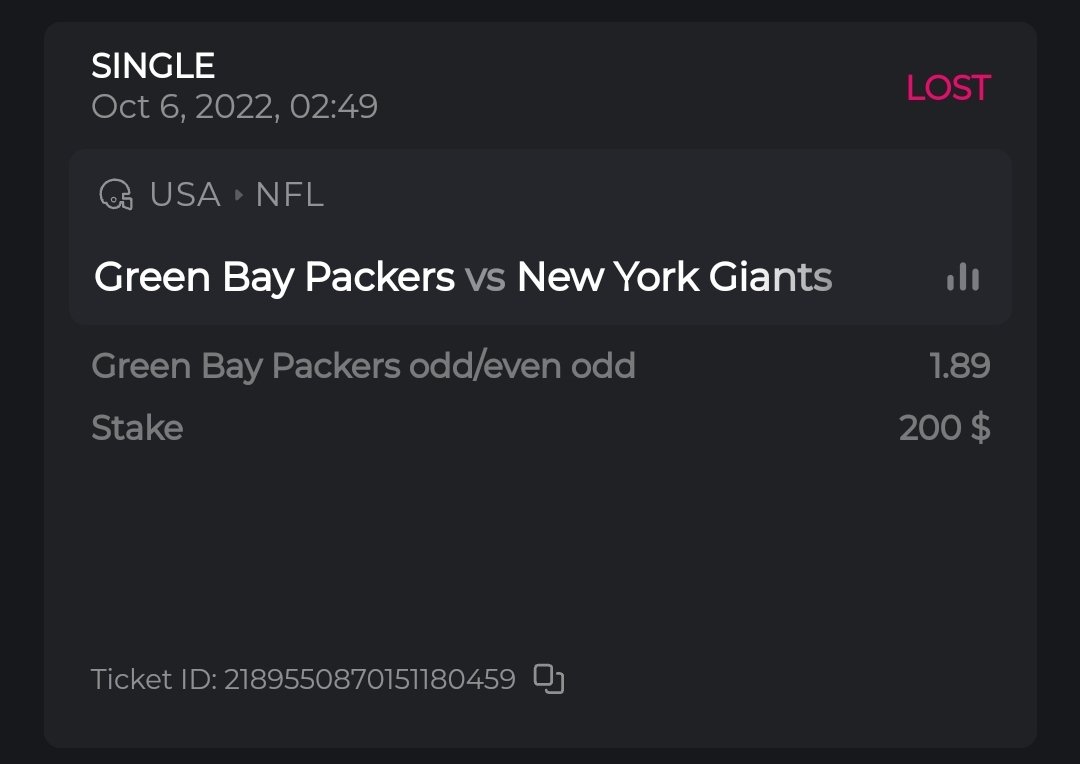Select the ticket ID number 2189550870151180459
This screenshot has height=764, width=1080.
click(369, 680)
